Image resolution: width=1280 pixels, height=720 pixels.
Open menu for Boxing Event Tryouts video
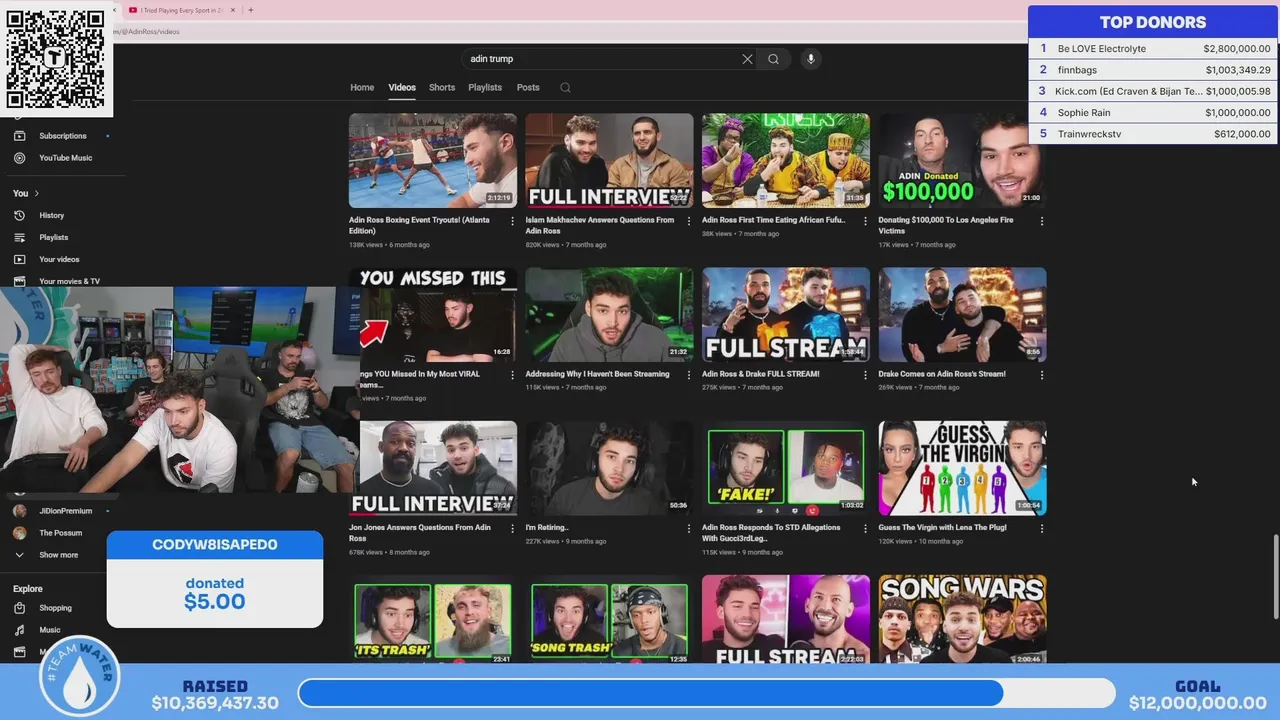tap(512, 221)
